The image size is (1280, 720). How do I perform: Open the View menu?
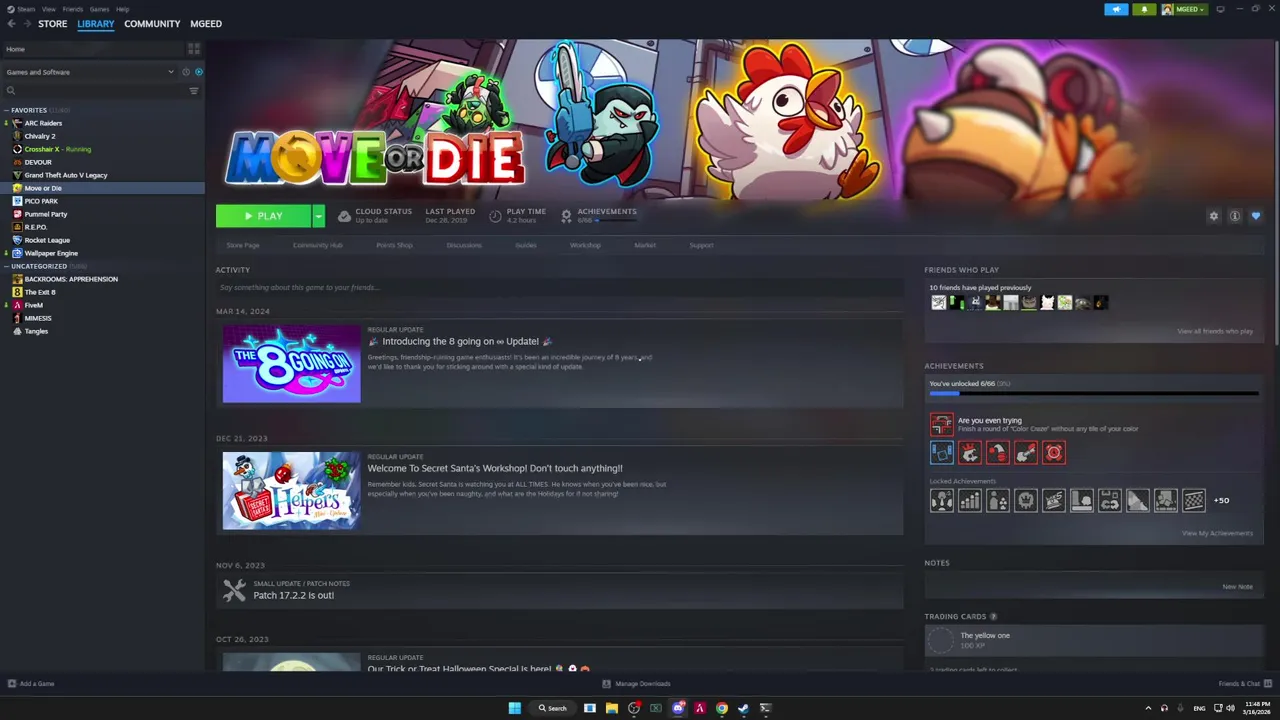[x=48, y=9]
